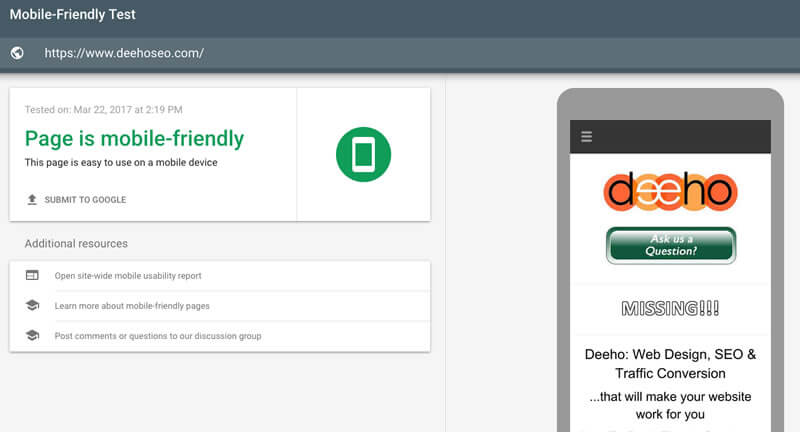Click the green mobile-friendly phone icon

coord(363,155)
